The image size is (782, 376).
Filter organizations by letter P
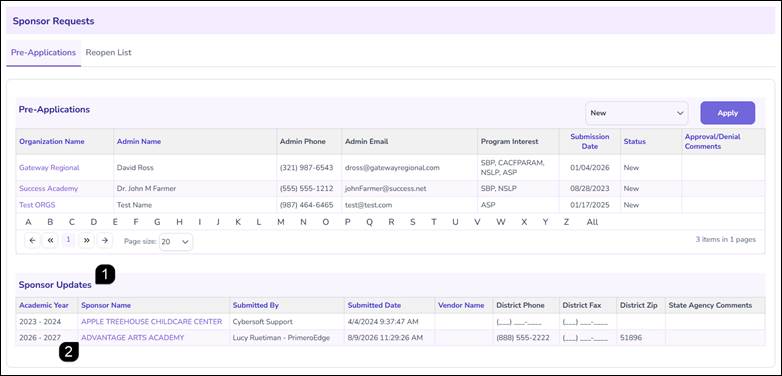click(x=348, y=222)
